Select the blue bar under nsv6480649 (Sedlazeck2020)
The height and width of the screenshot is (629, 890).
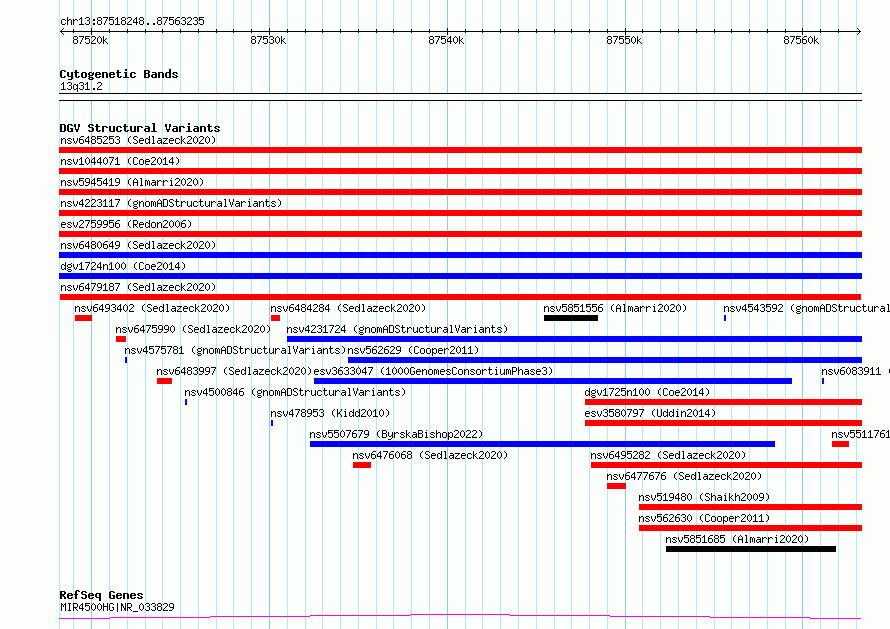coord(460,255)
